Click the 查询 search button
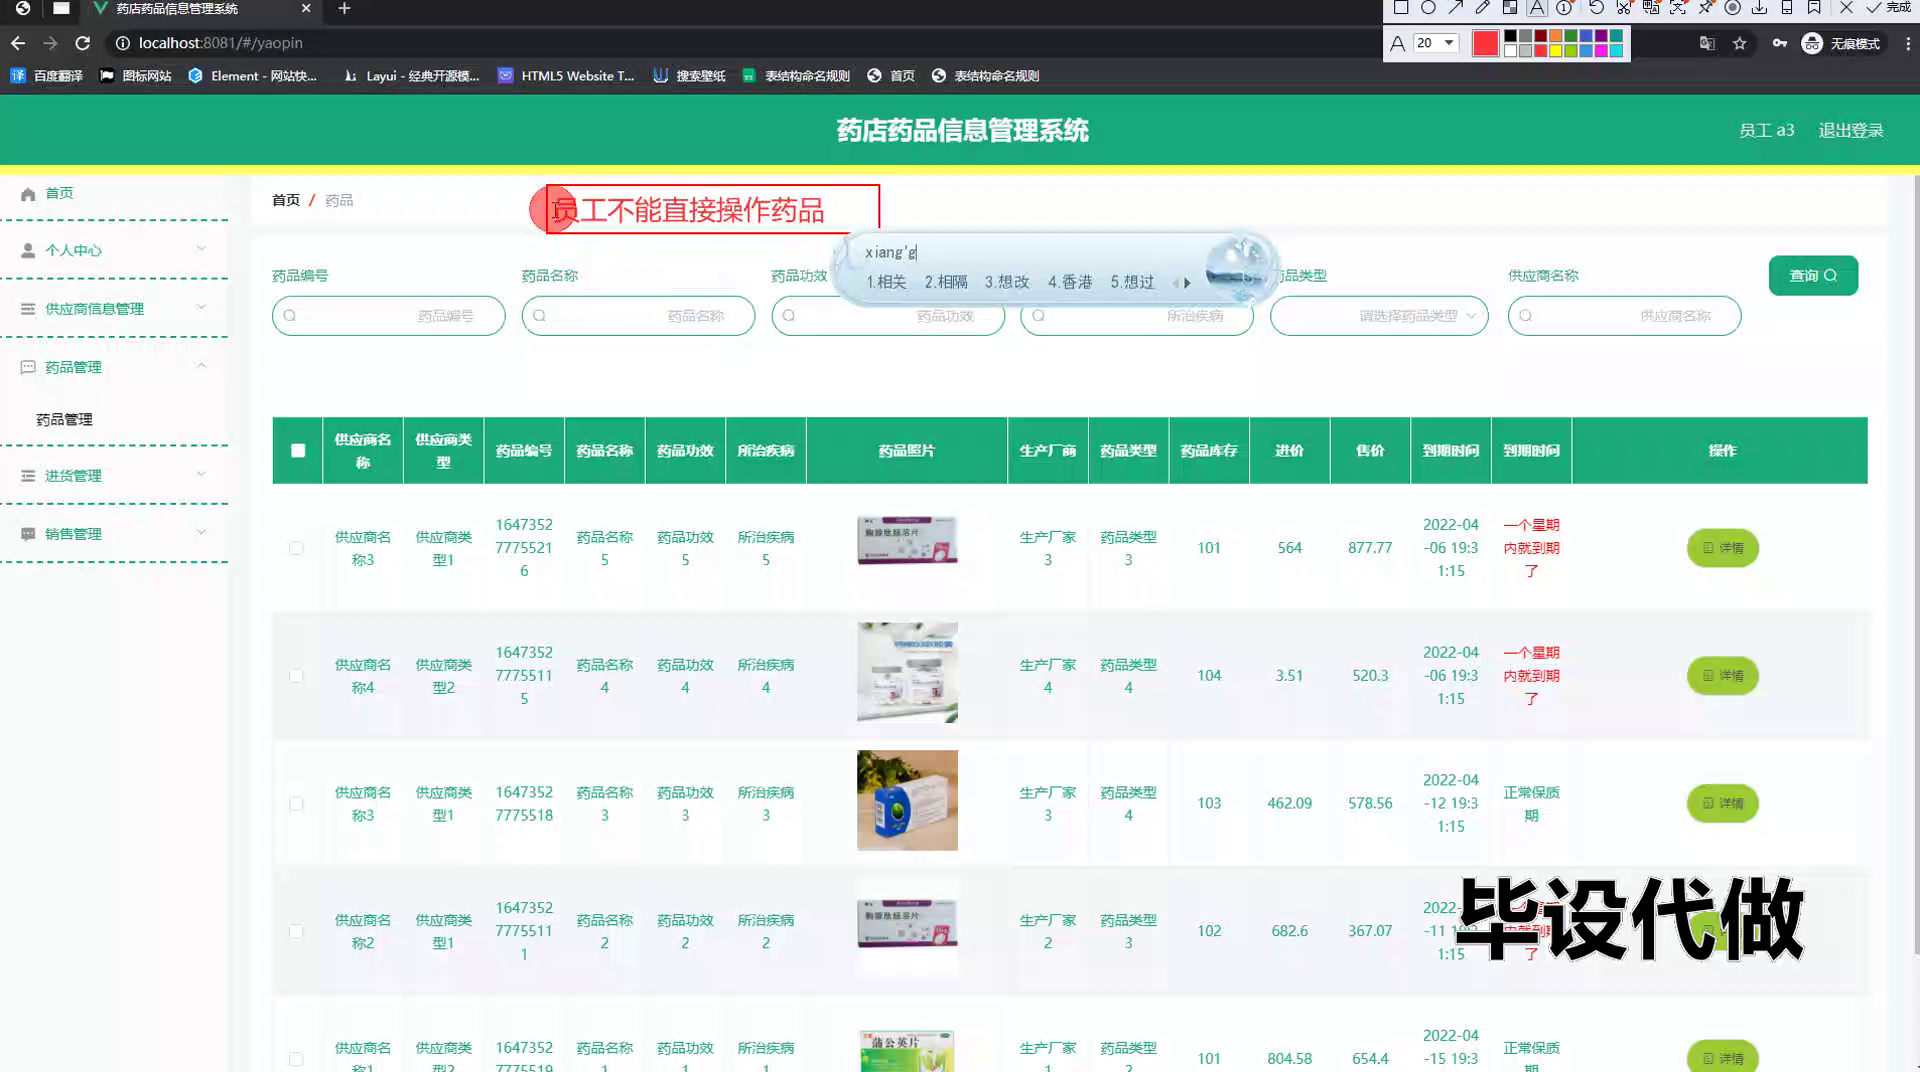This screenshot has height=1072, width=1920. click(1813, 275)
